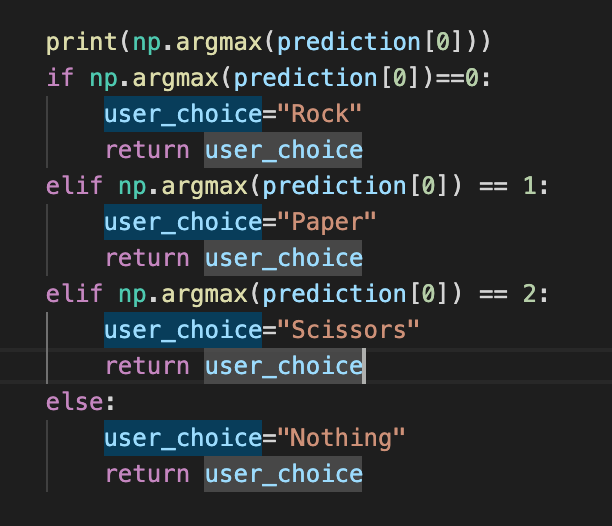Image resolution: width=612 pixels, height=526 pixels.
Task: Click the number 1 in the elif condition
Action: pyautogui.click(x=530, y=186)
